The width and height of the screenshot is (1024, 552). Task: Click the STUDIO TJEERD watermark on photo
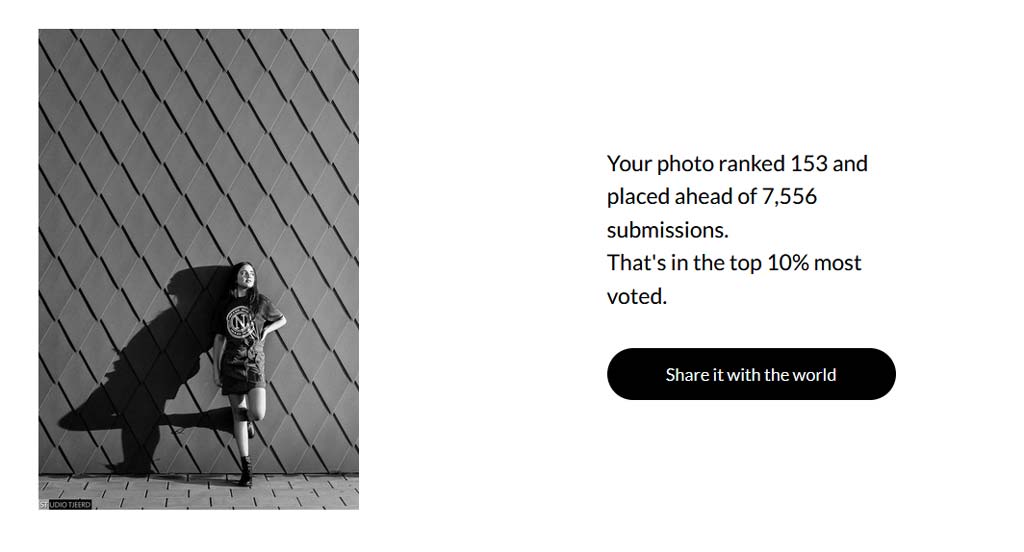pyautogui.click(x=65, y=505)
